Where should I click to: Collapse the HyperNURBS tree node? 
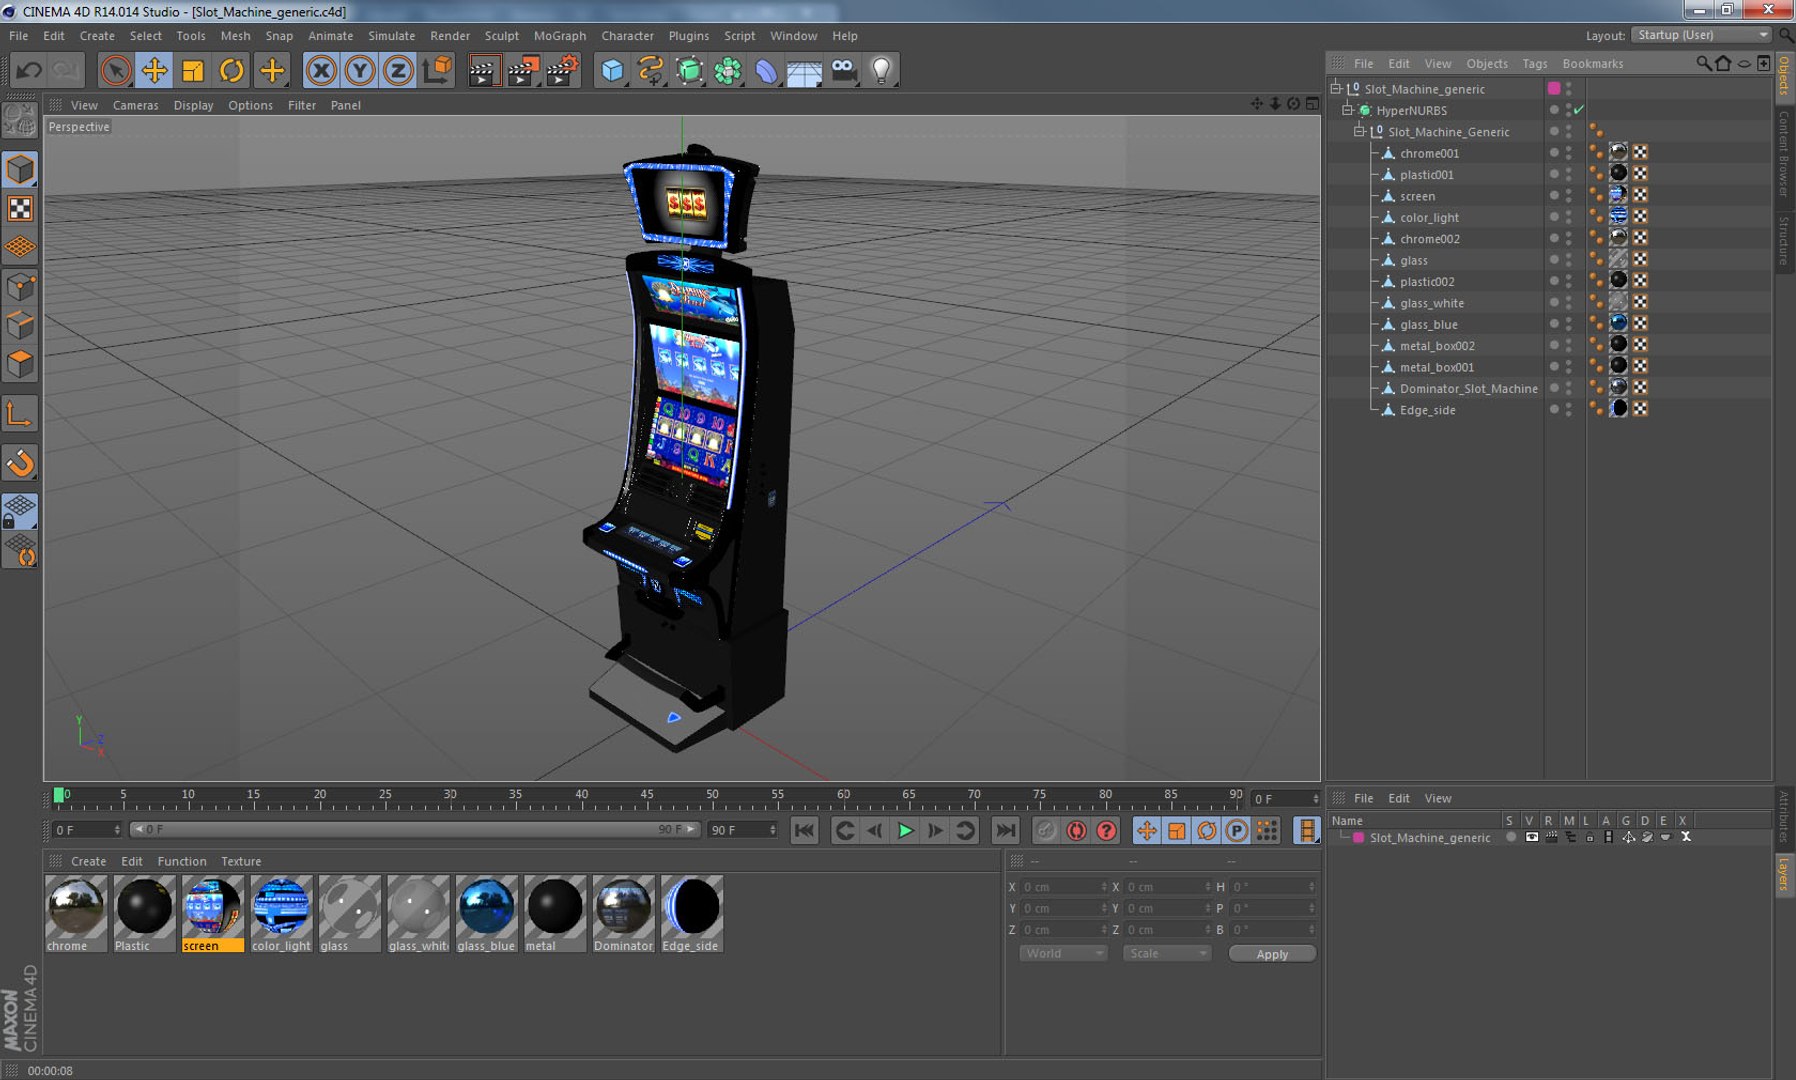pos(1348,110)
